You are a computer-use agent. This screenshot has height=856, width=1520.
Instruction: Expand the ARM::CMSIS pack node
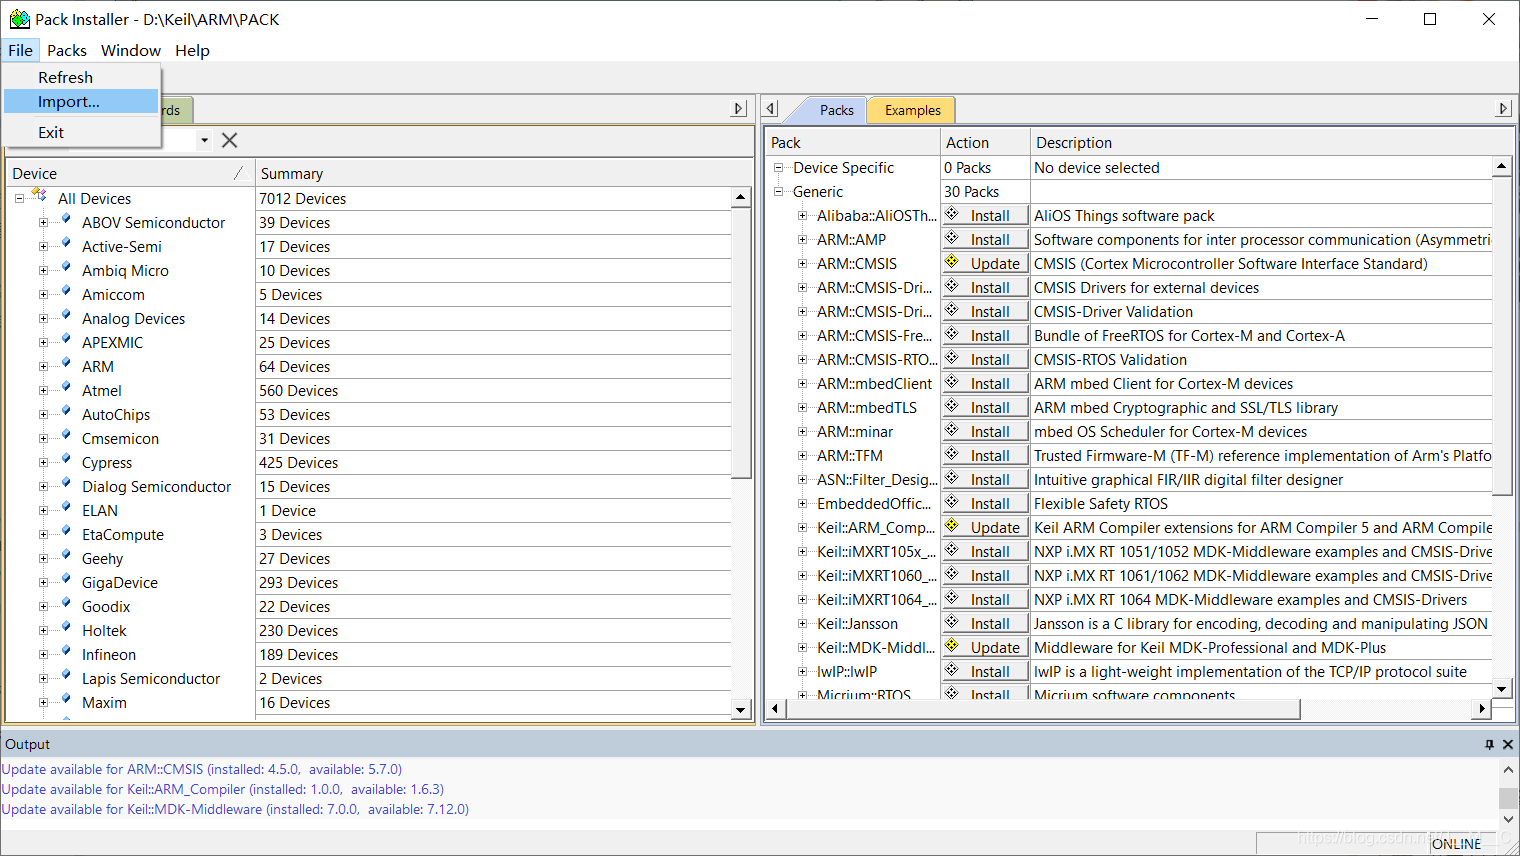802,264
